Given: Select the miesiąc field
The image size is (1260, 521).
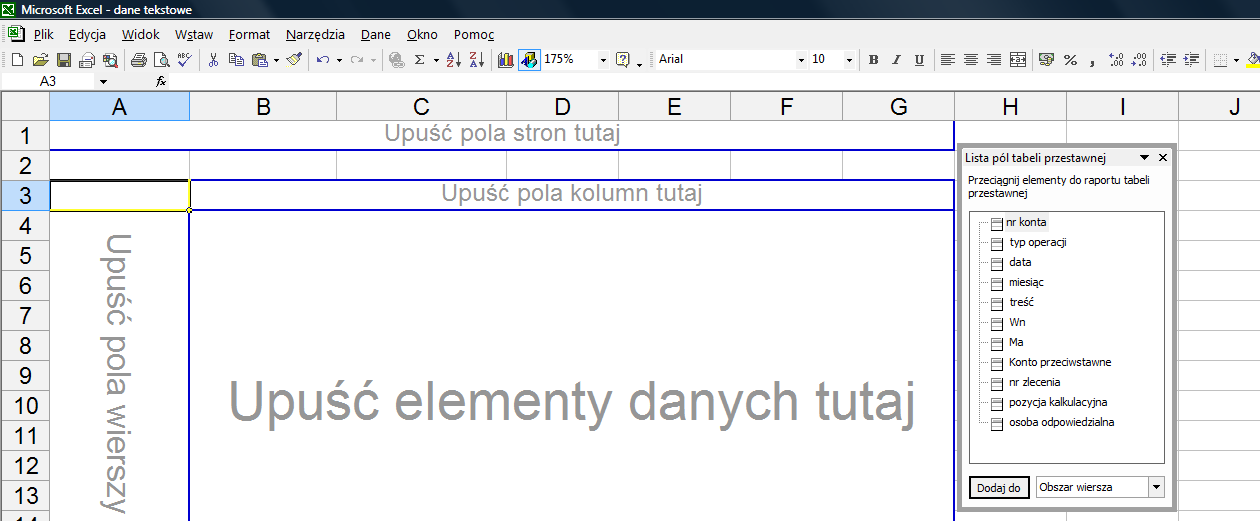Looking at the screenshot, I should coord(1026,282).
